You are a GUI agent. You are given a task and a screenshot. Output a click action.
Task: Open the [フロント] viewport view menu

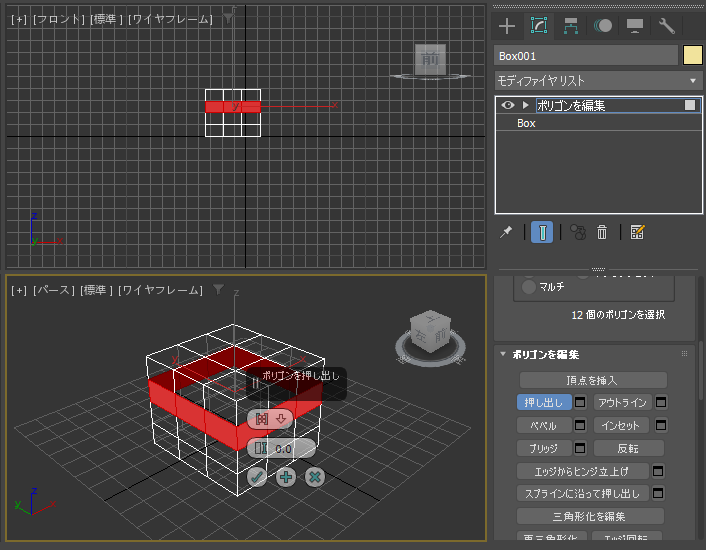pos(59,19)
